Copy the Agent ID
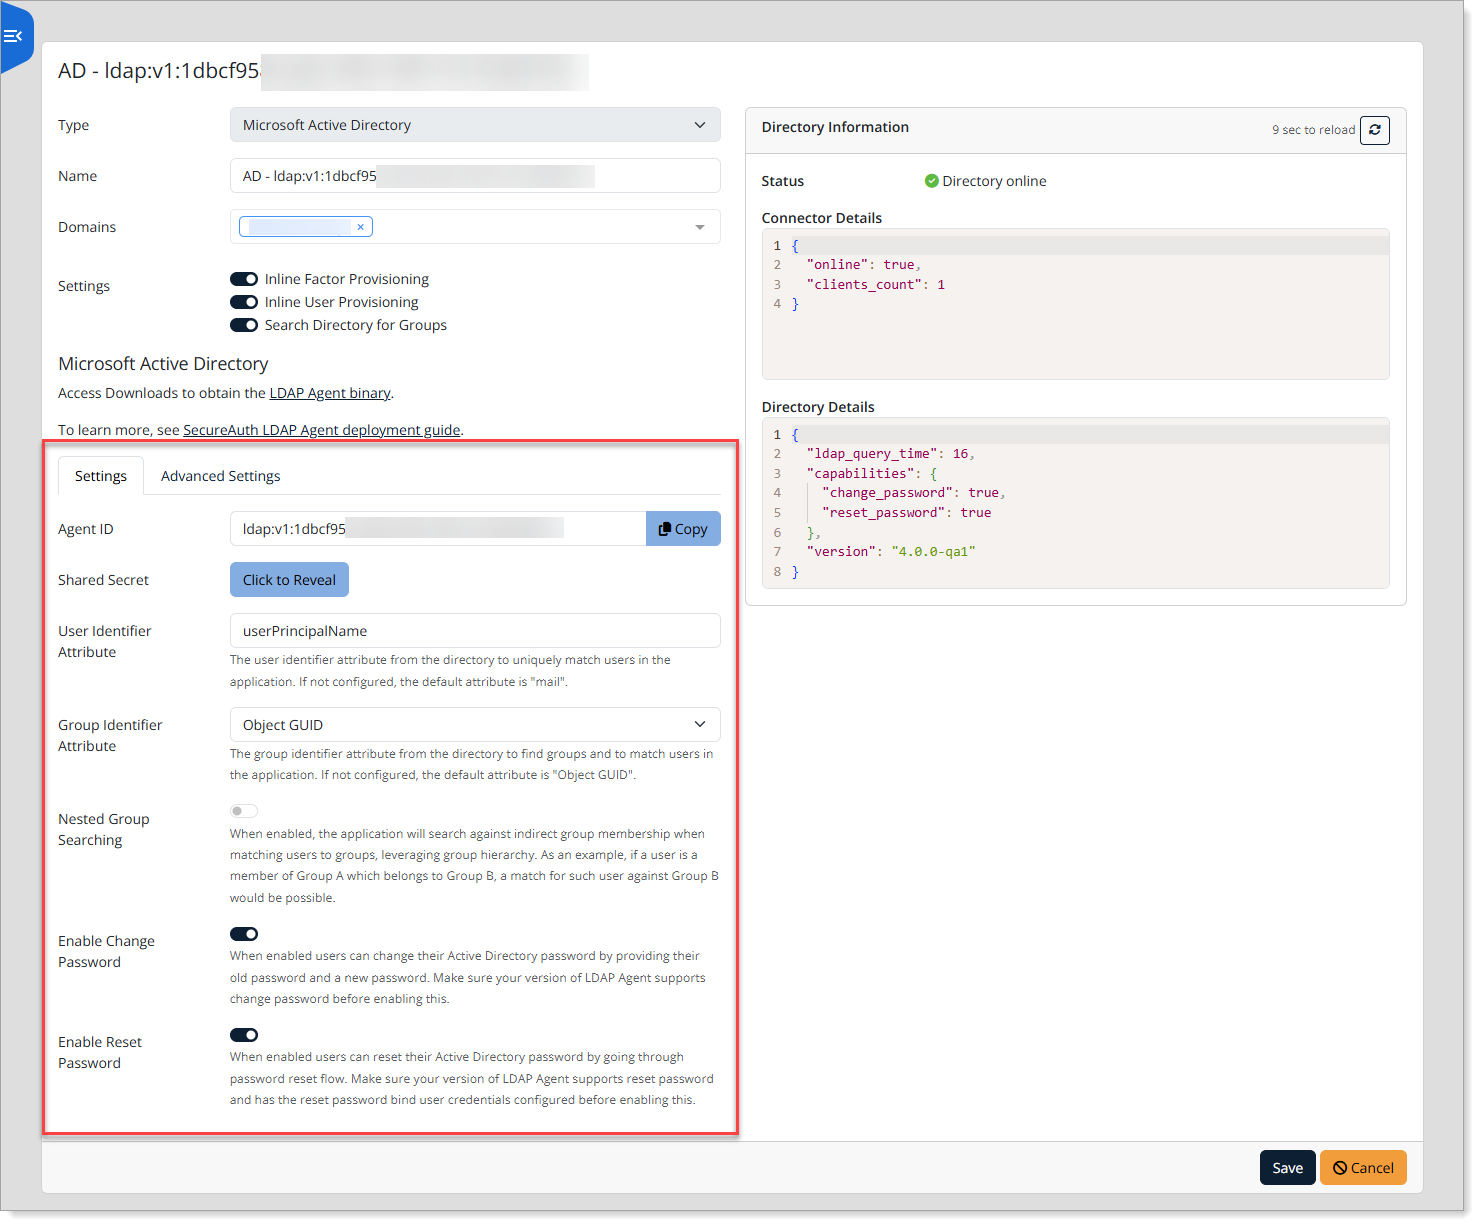This screenshot has height=1226, width=1479. [683, 529]
